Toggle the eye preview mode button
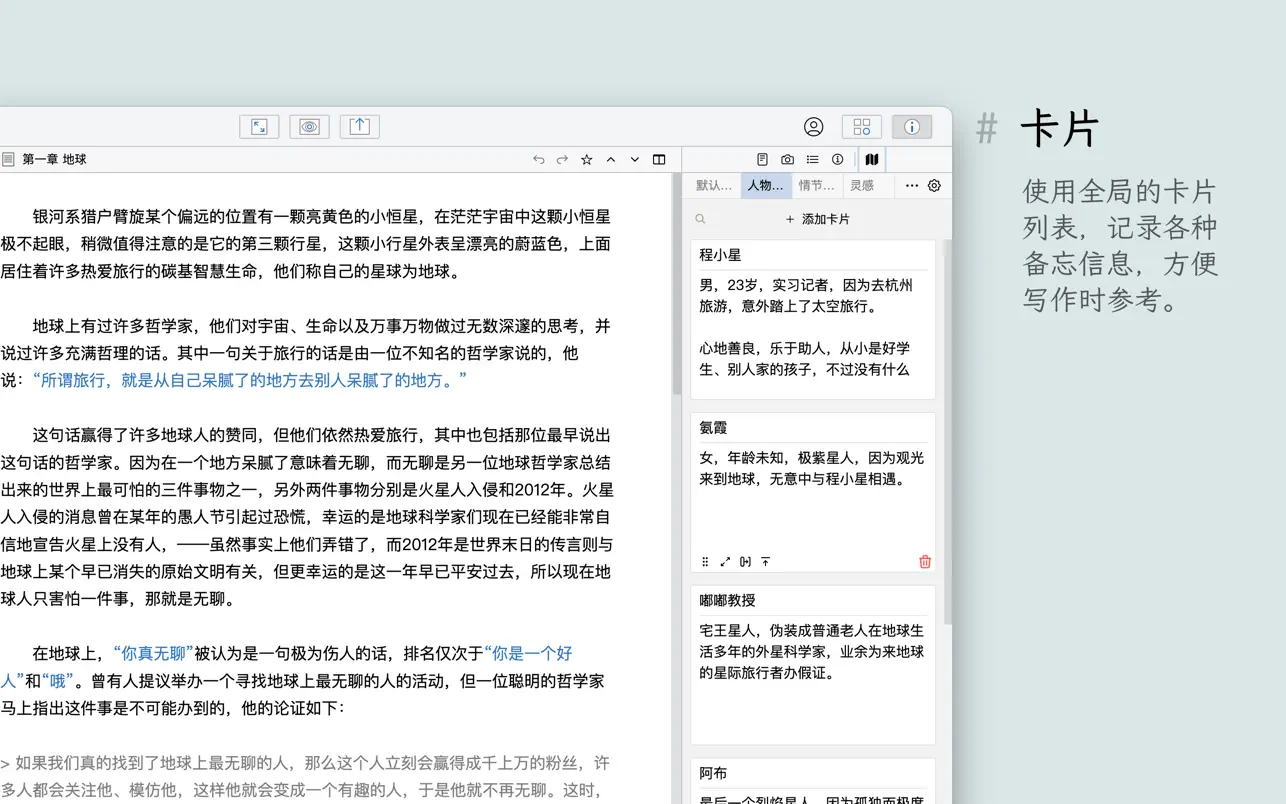 309,127
